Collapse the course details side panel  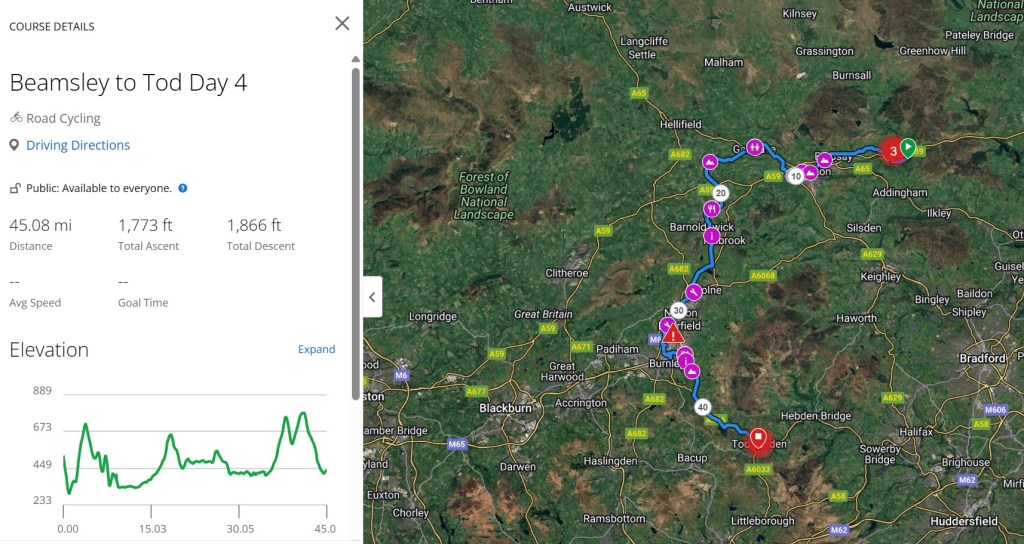tap(372, 297)
